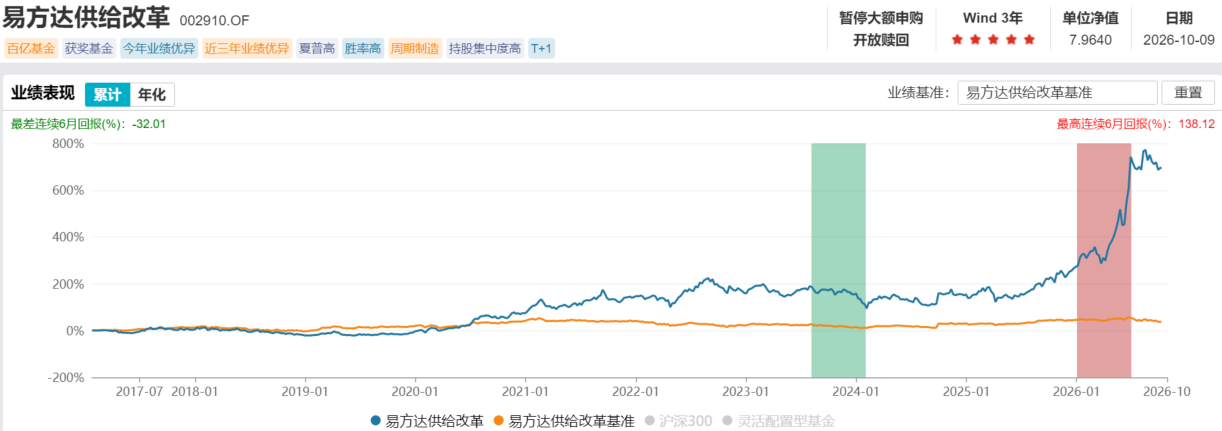Click the 2021-01 x-axis label
This screenshot has height=431, width=1222.
pos(526,391)
